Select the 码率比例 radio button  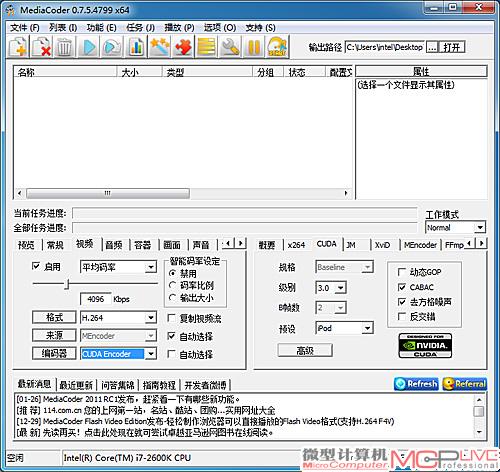click(x=173, y=285)
